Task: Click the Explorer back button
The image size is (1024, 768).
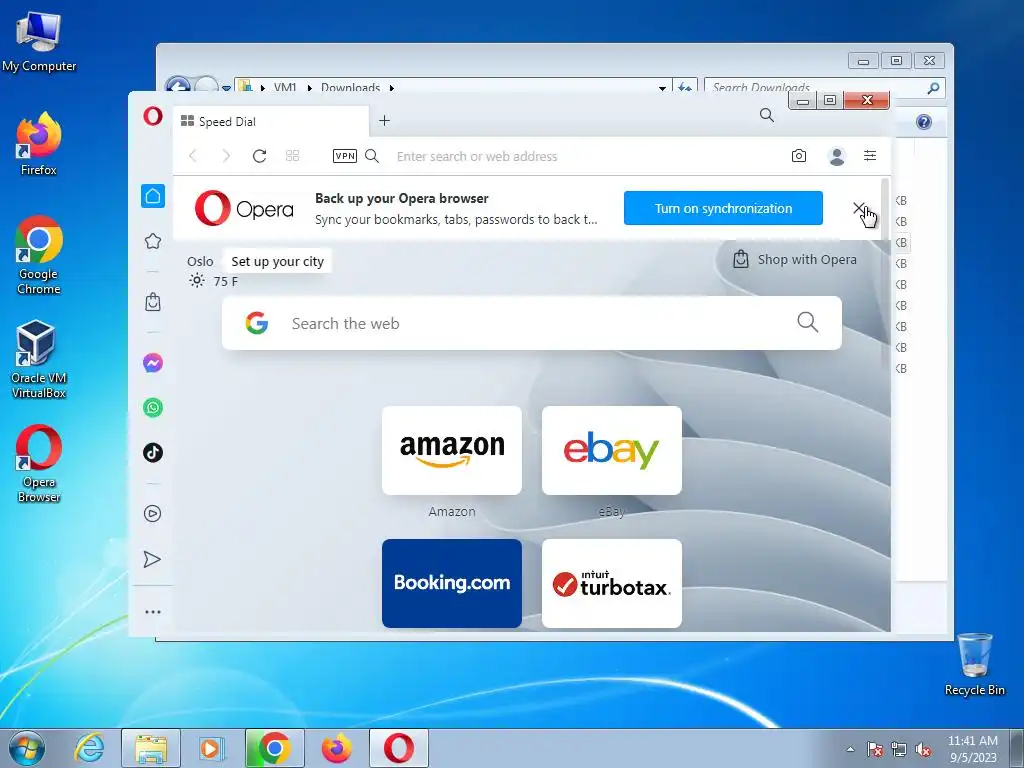Action: (x=178, y=86)
